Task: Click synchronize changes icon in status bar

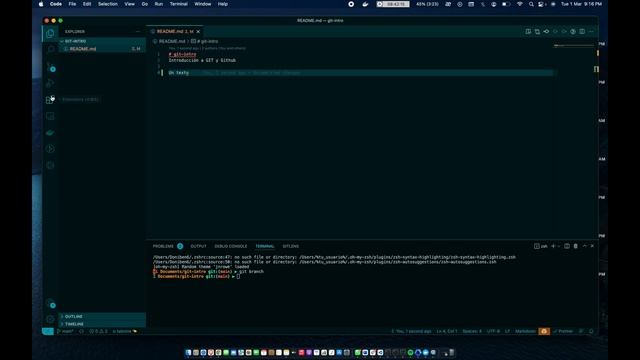Action: pos(81,331)
